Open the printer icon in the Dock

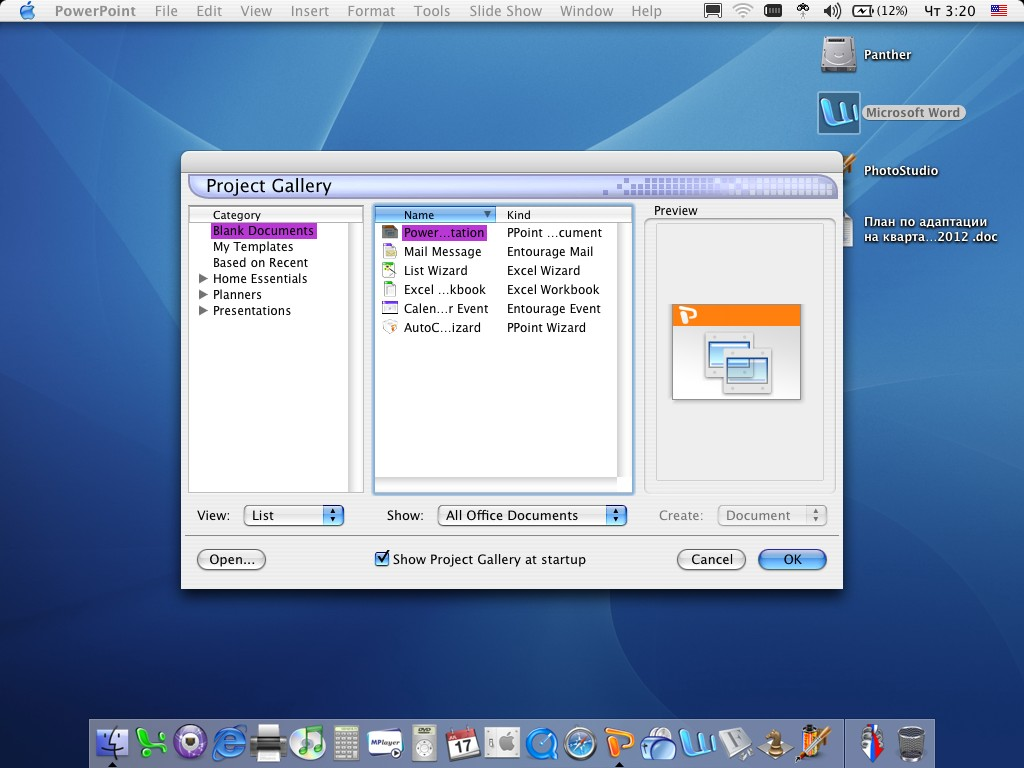[268, 743]
